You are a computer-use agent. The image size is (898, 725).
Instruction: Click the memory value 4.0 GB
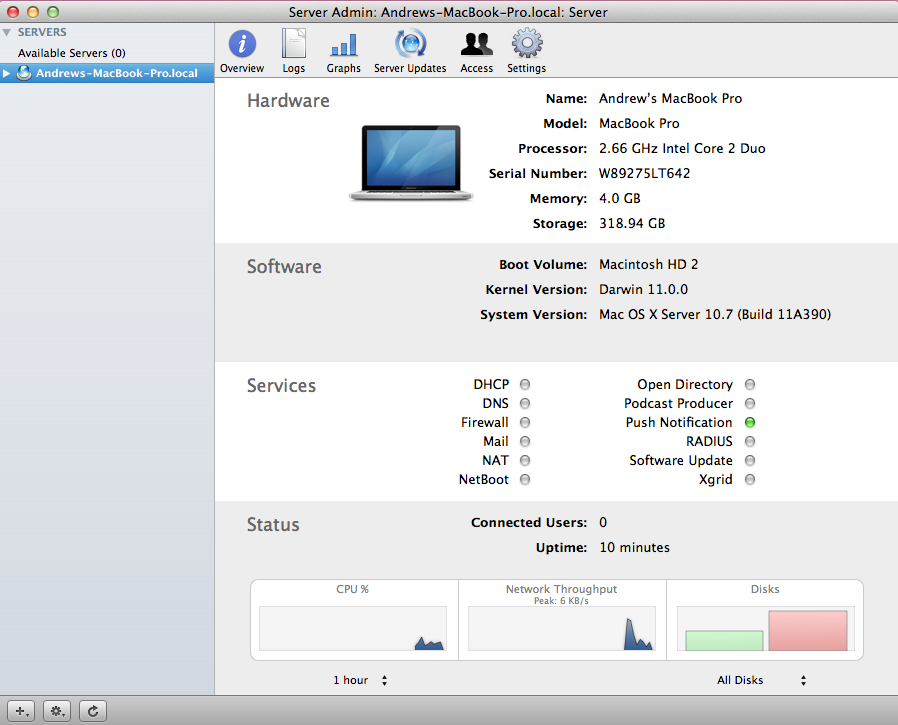tap(620, 198)
